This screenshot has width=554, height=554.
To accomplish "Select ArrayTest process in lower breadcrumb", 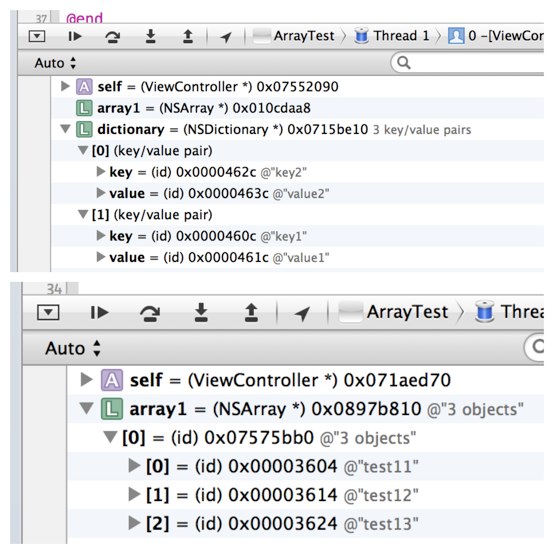I will coord(393,312).
